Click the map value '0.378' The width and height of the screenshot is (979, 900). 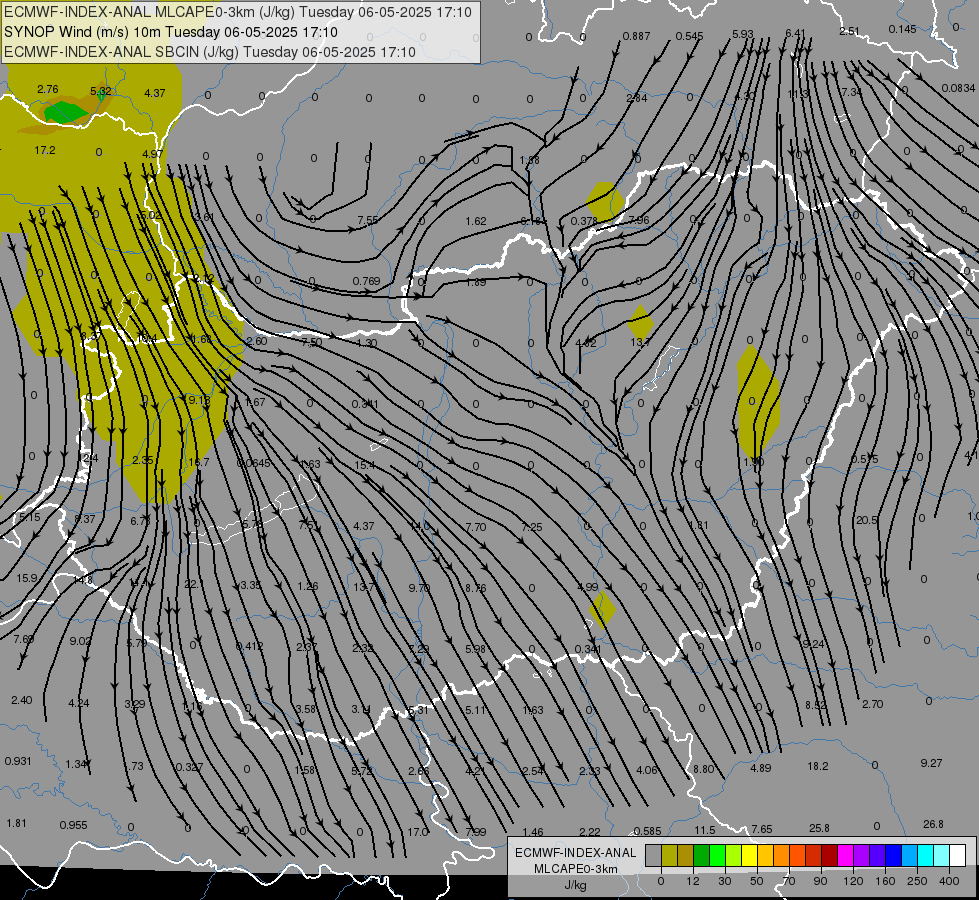coord(584,221)
